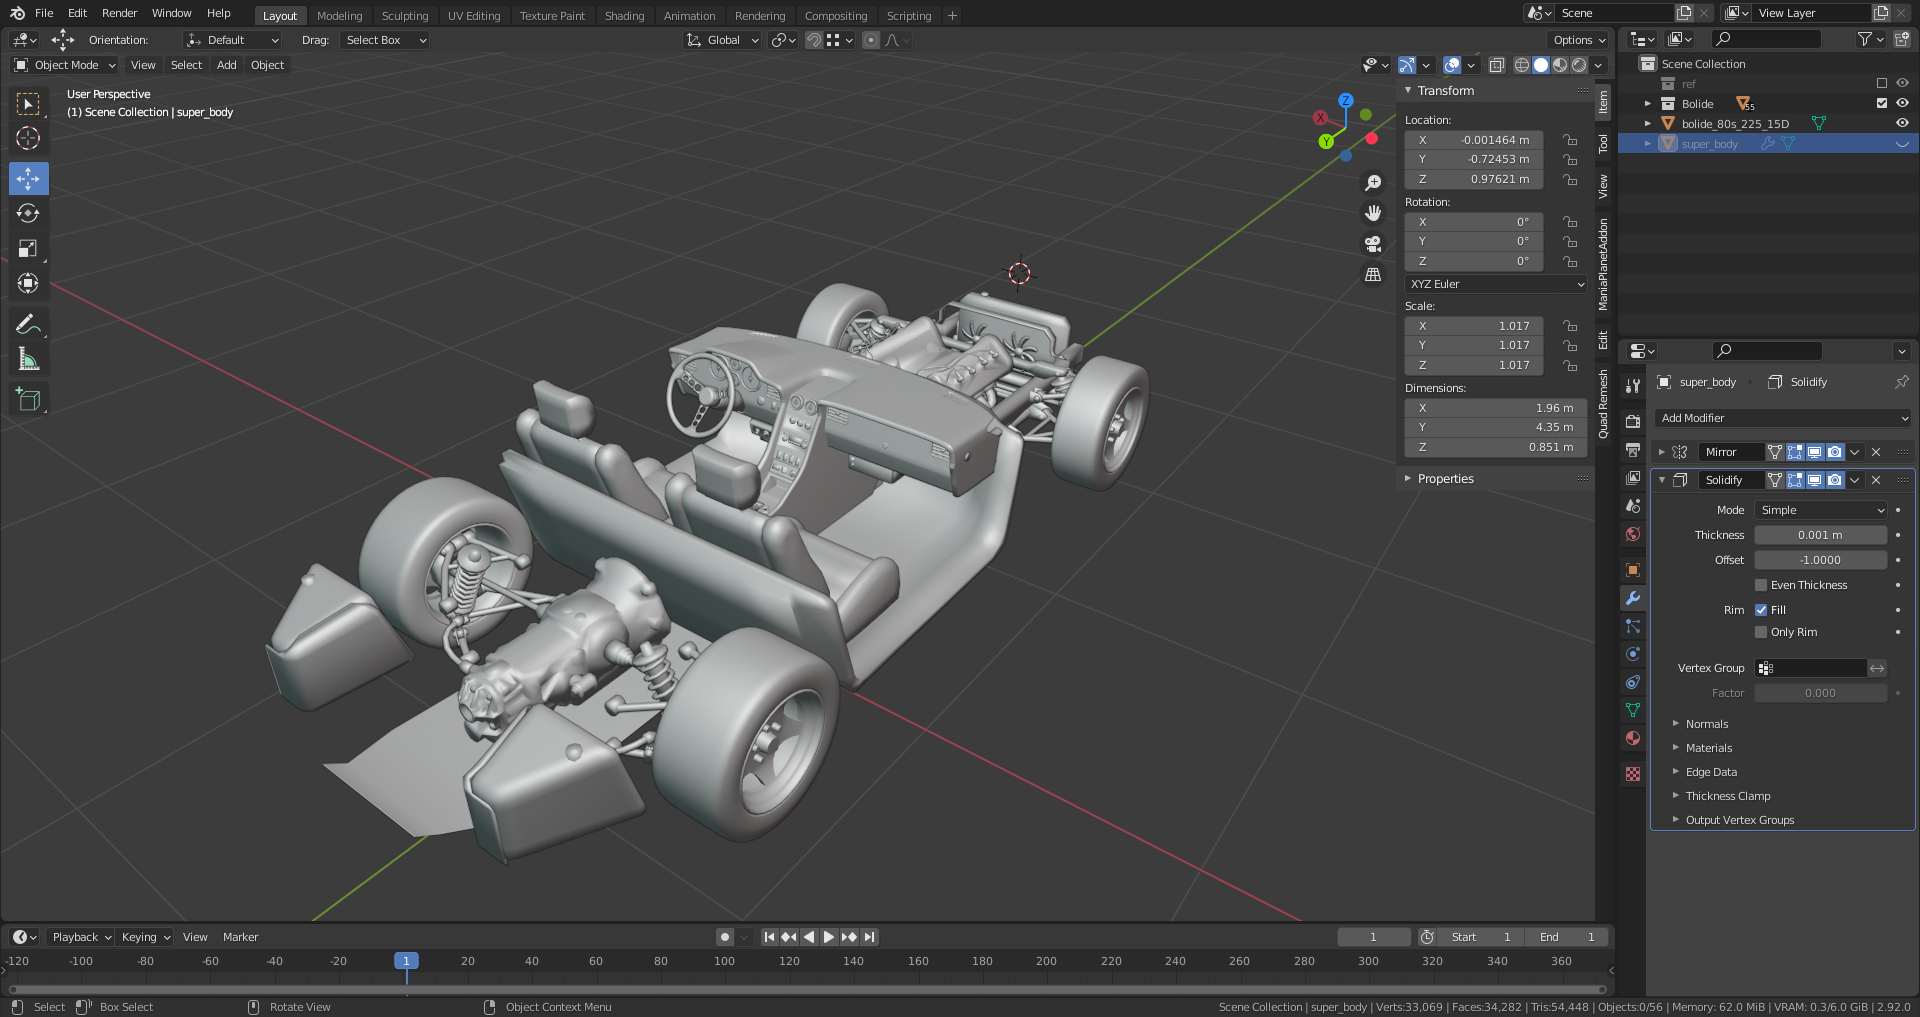Uncheck the Rim Fill checkbox
Image resolution: width=1920 pixels, height=1017 pixels.
[1761, 610]
